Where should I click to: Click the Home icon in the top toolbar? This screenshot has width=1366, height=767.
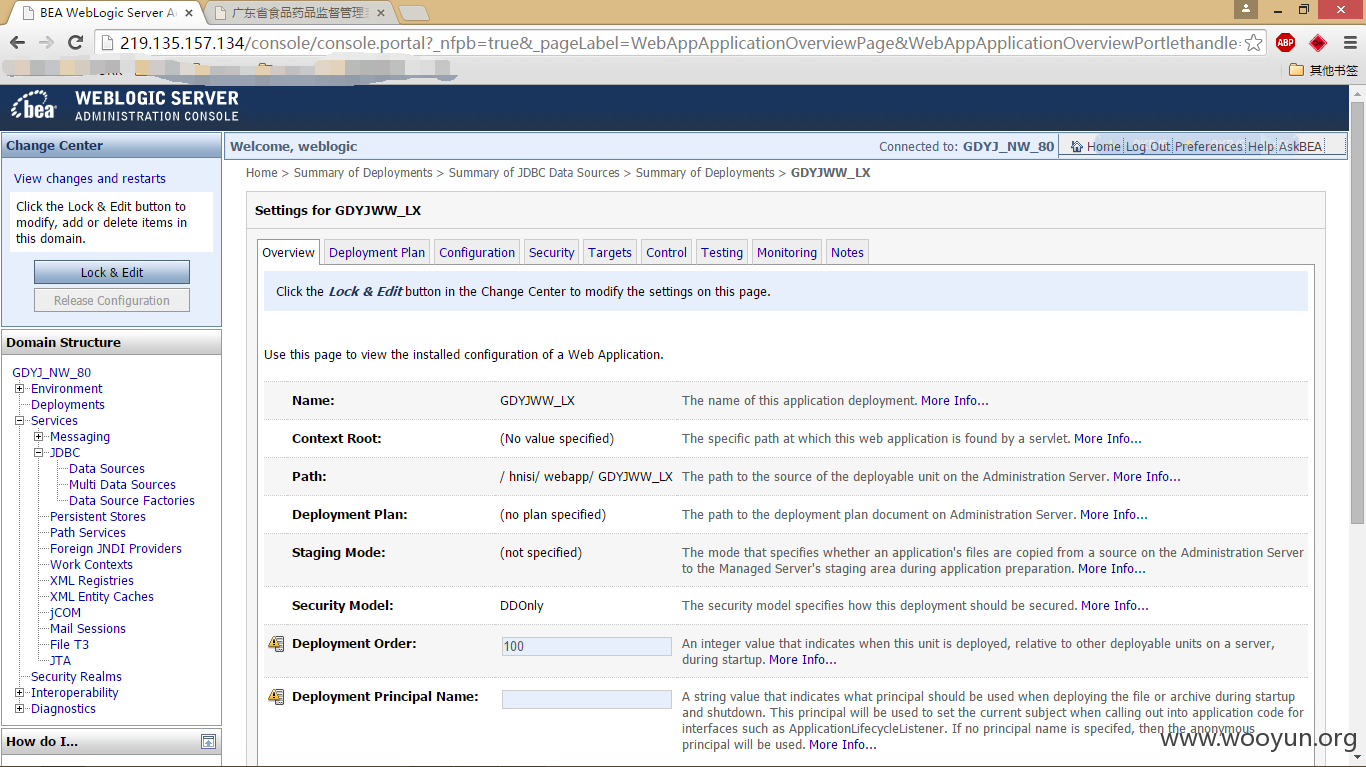click(1076, 147)
